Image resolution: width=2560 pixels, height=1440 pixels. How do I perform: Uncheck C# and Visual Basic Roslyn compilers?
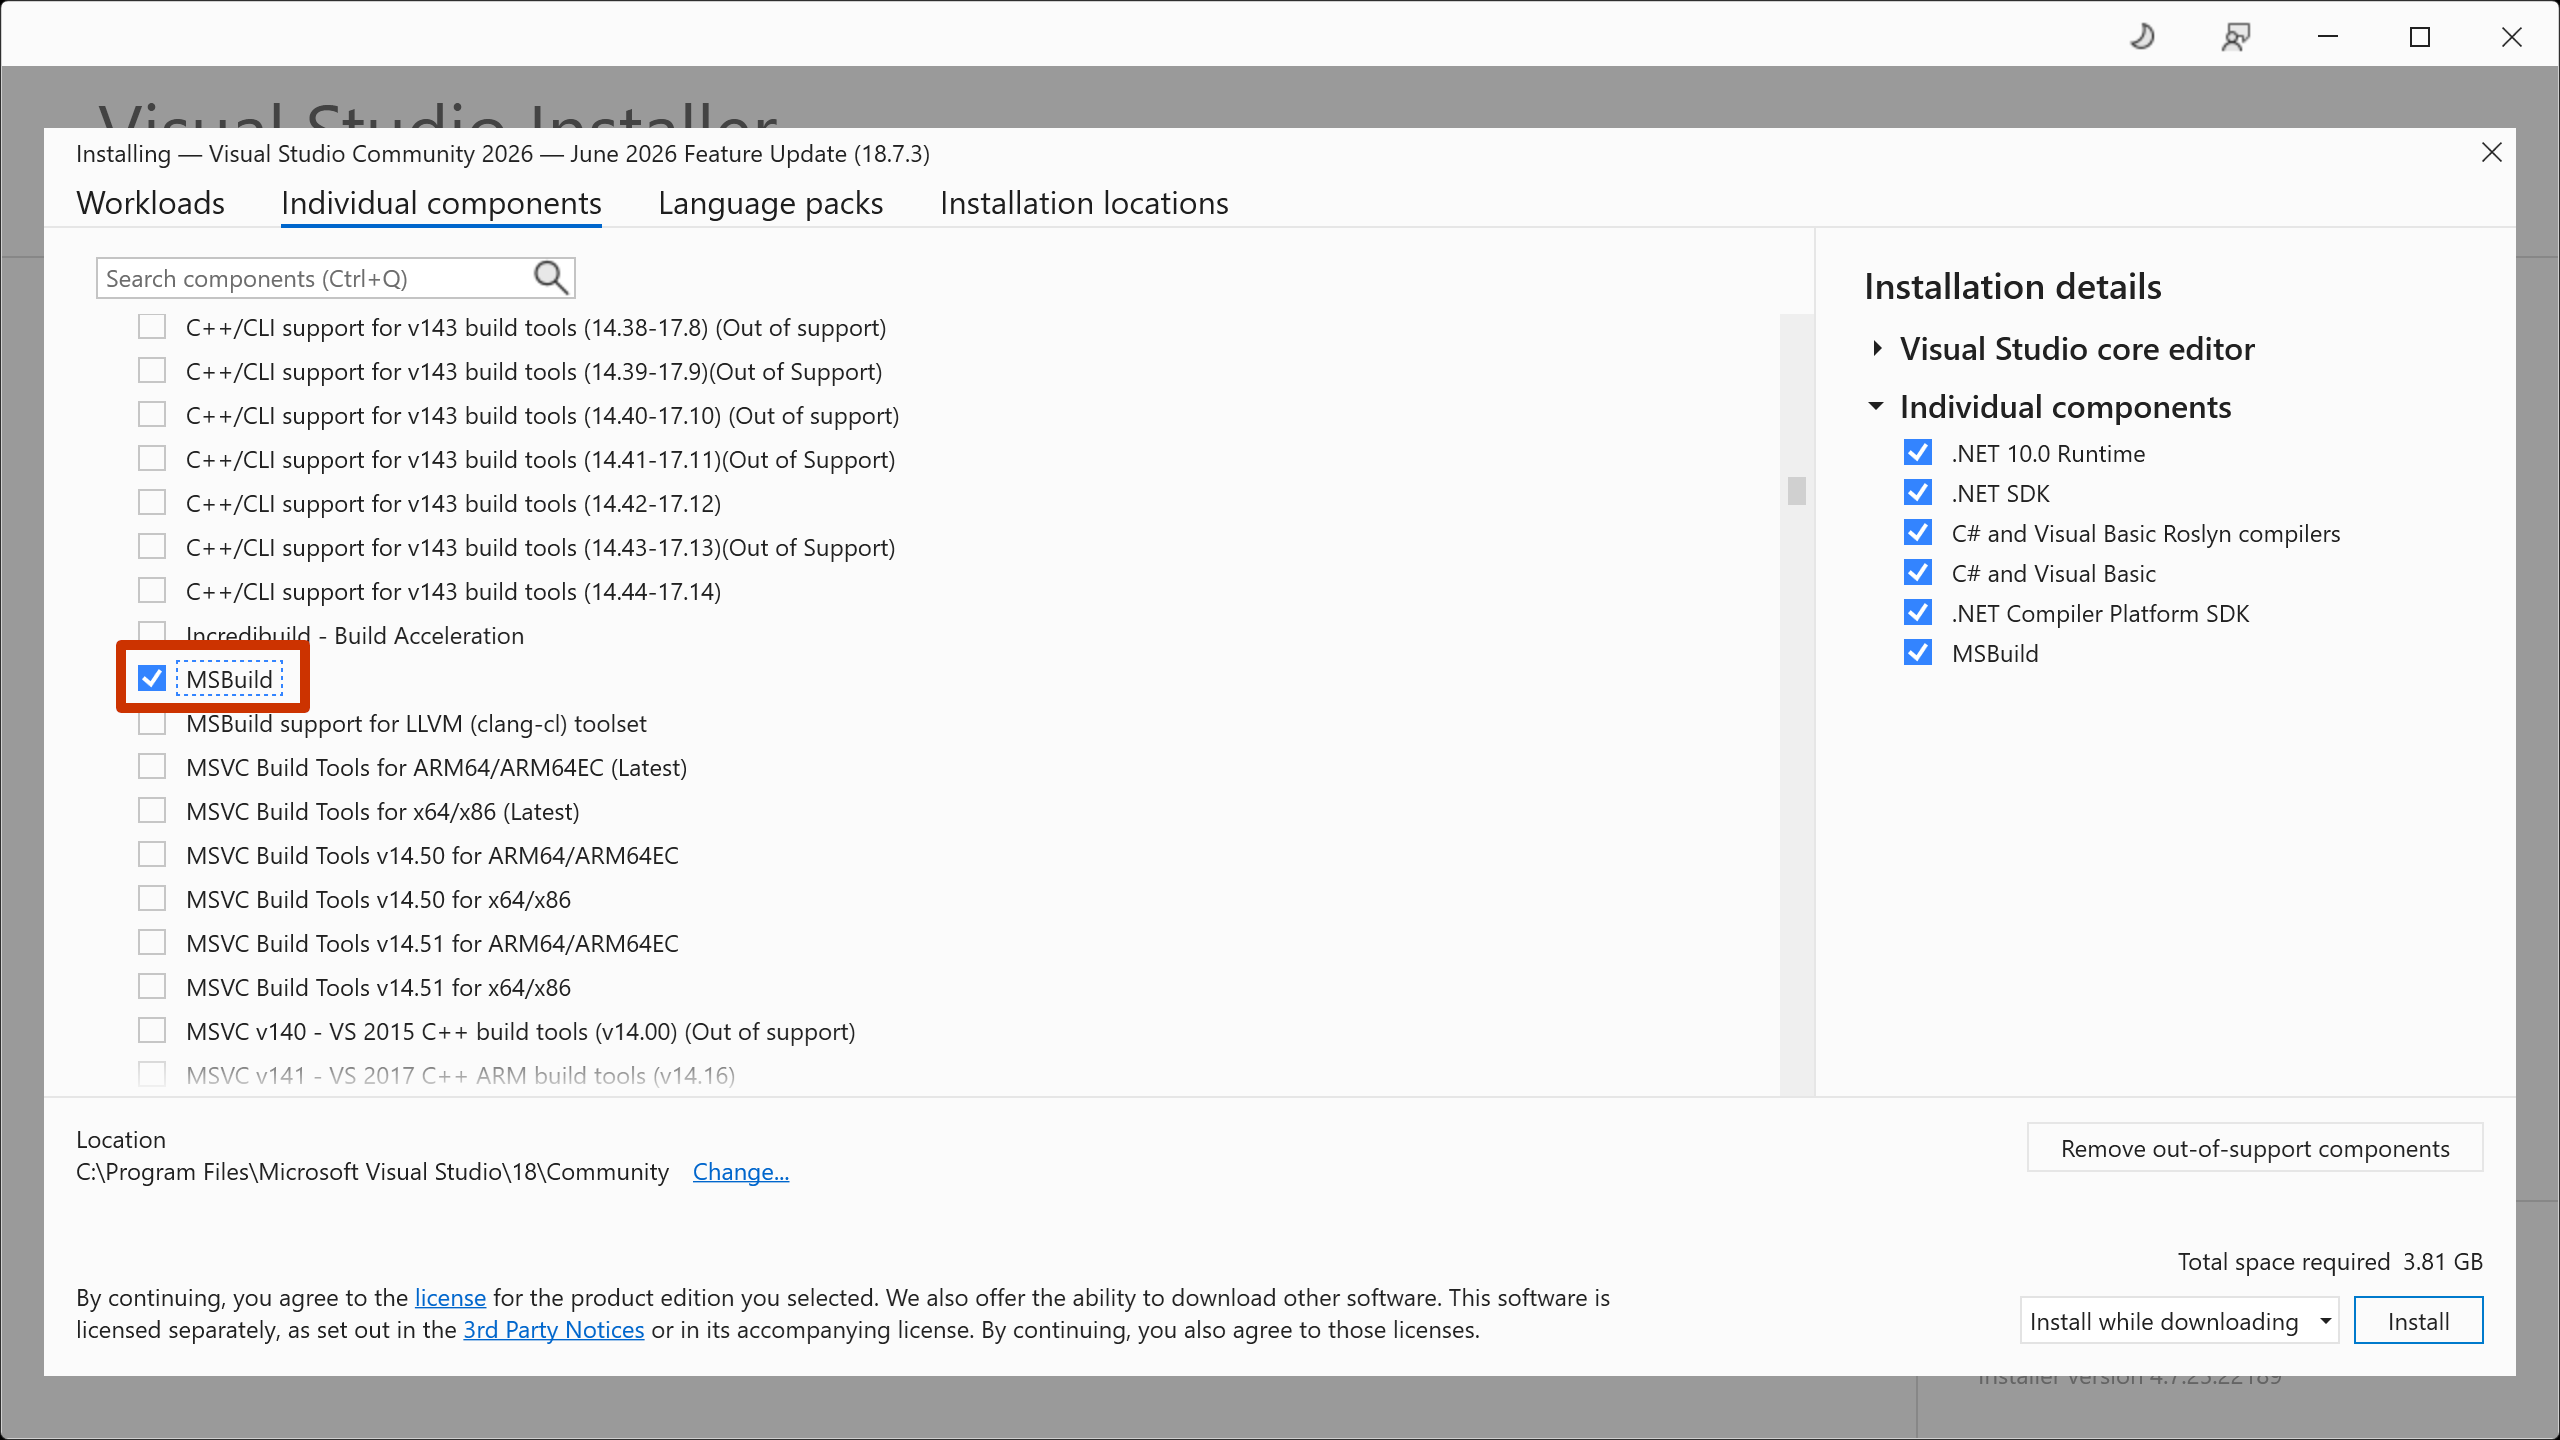tap(1918, 533)
